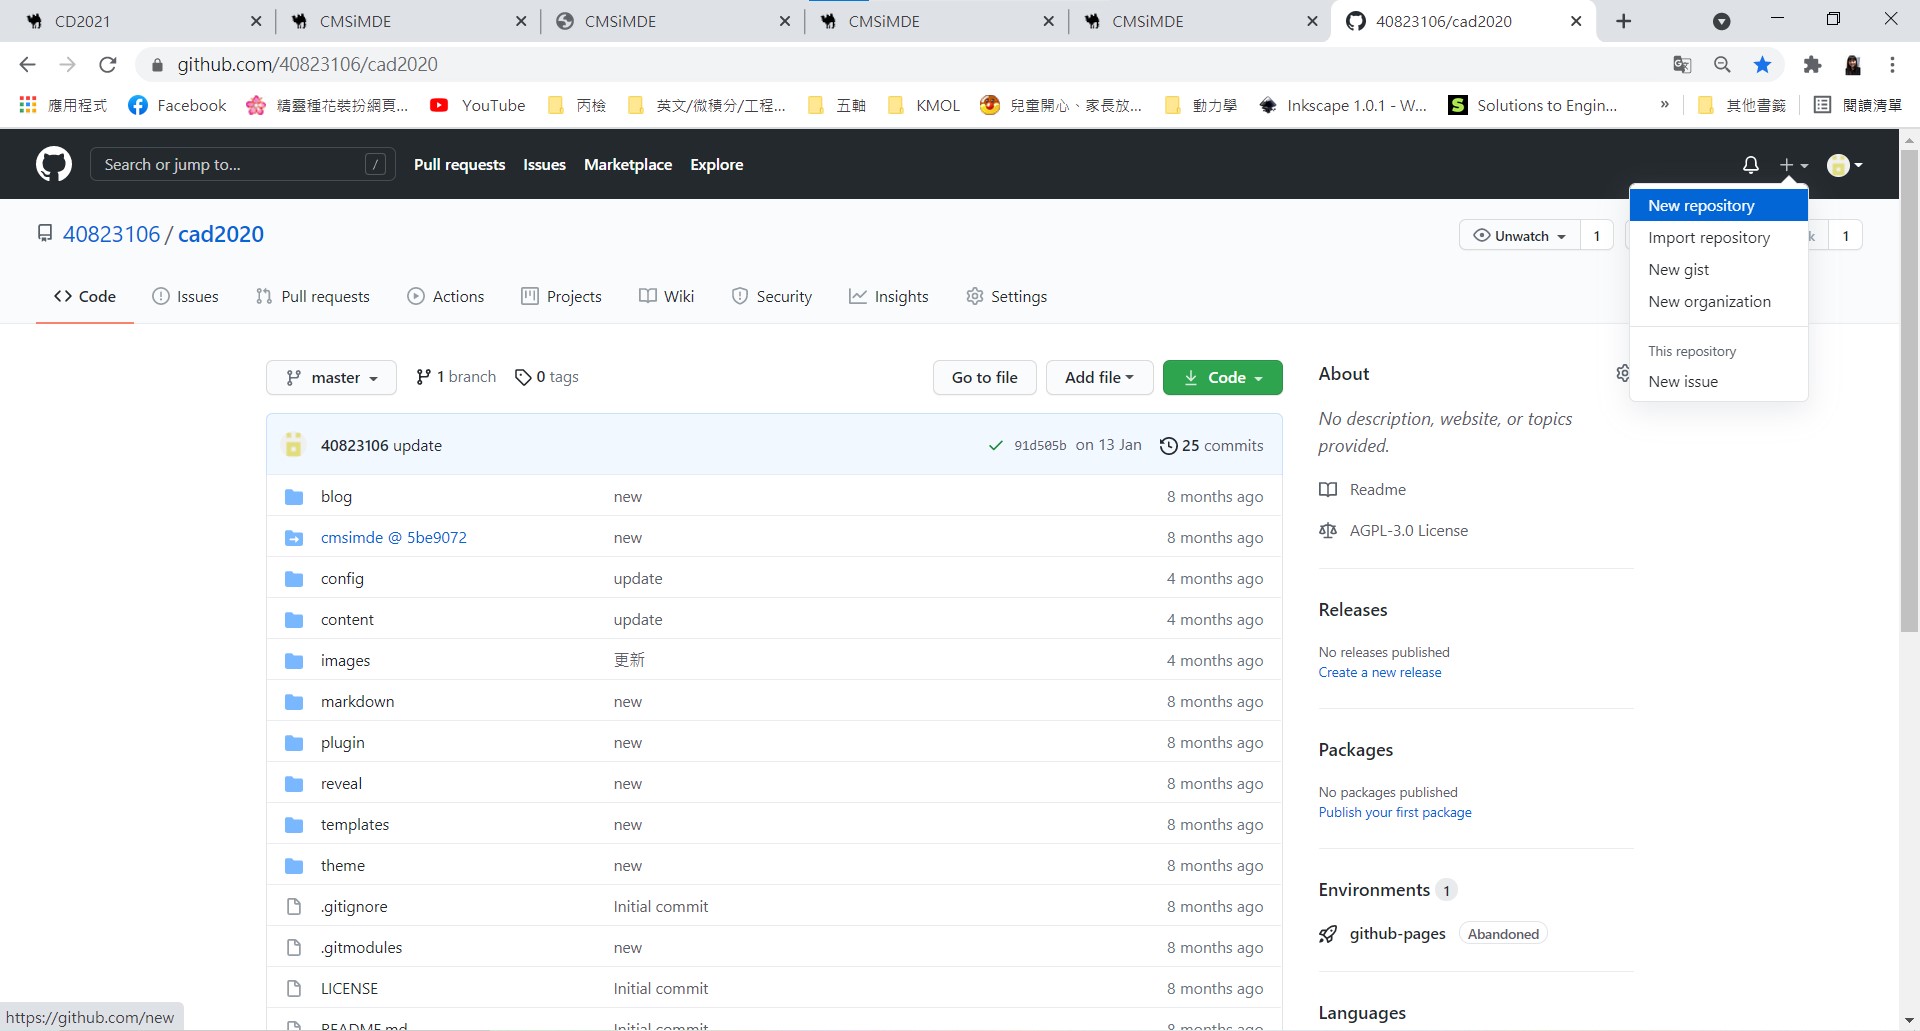Select Import repository from menu
Screen dimensions: 1920x1031
(x=1718, y=237)
